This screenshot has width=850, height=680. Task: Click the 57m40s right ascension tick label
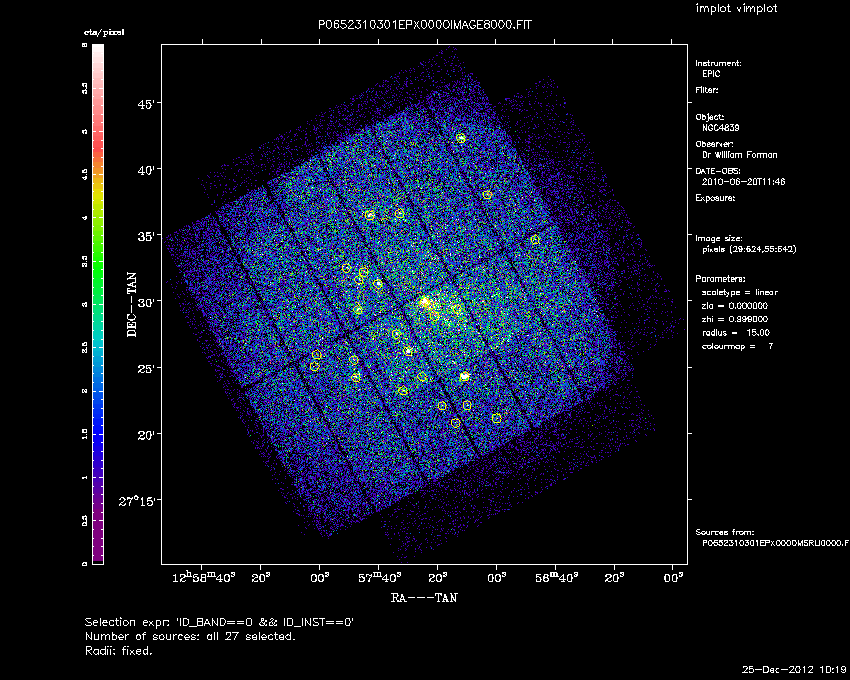[379, 578]
